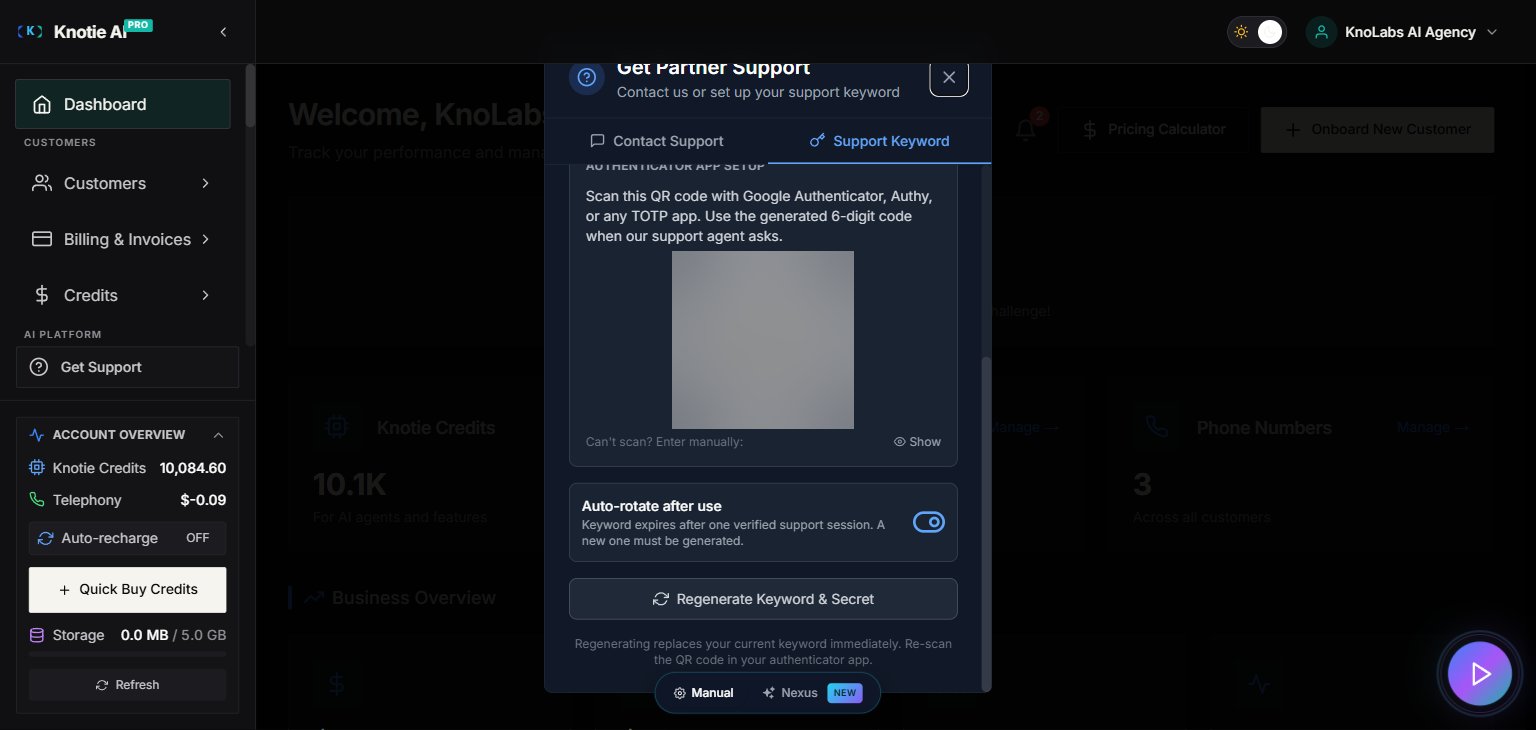
Task: Click the Telephony balance $-0.09
Action: 203,500
